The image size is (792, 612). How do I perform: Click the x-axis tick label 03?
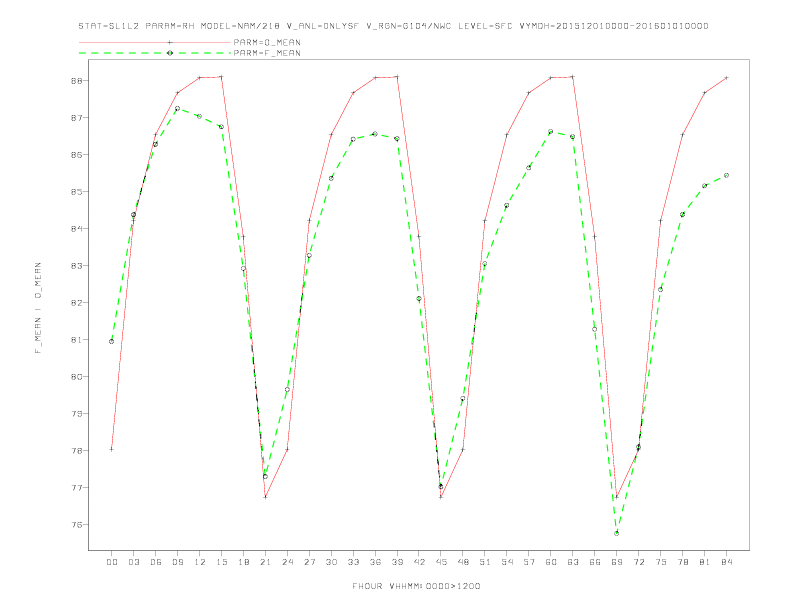click(x=133, y=562)
